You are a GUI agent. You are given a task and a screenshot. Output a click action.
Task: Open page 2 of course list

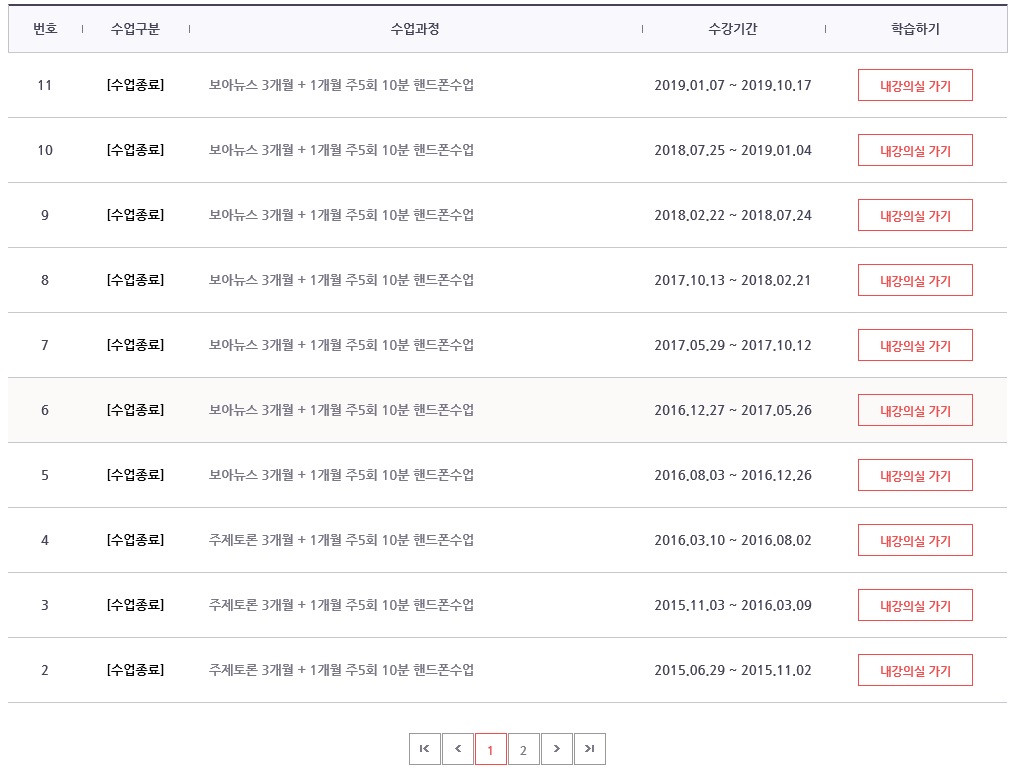coord(523,749)
